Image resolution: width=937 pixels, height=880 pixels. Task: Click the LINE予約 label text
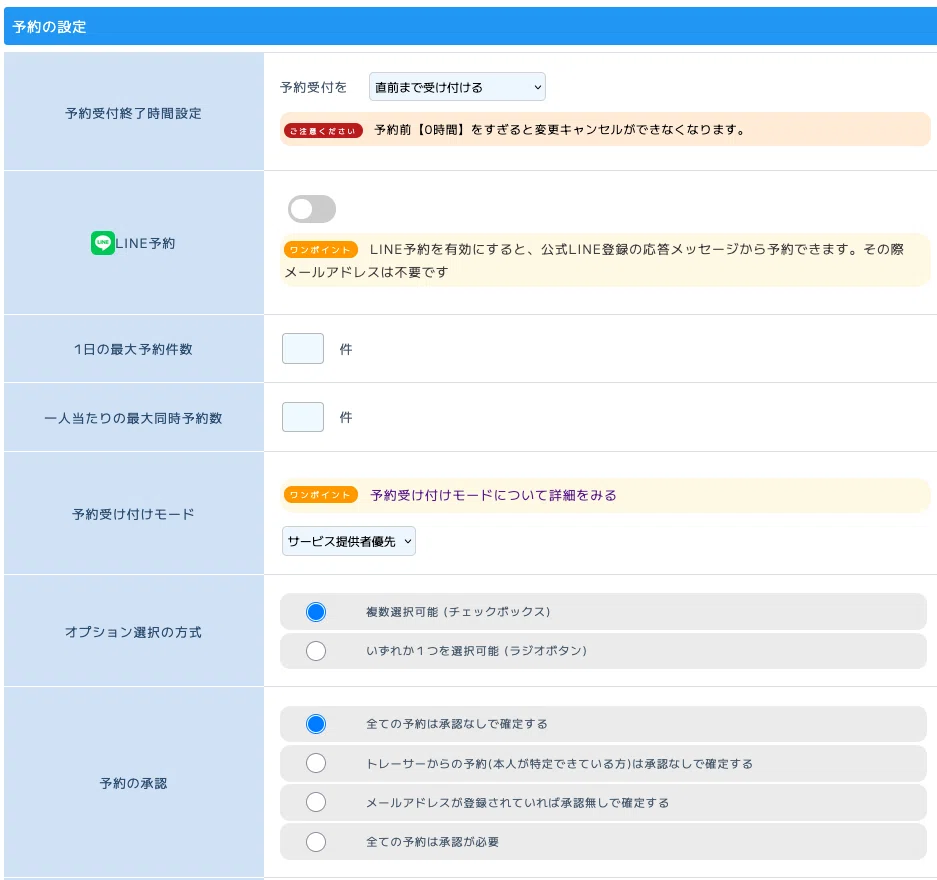(145, 243)
